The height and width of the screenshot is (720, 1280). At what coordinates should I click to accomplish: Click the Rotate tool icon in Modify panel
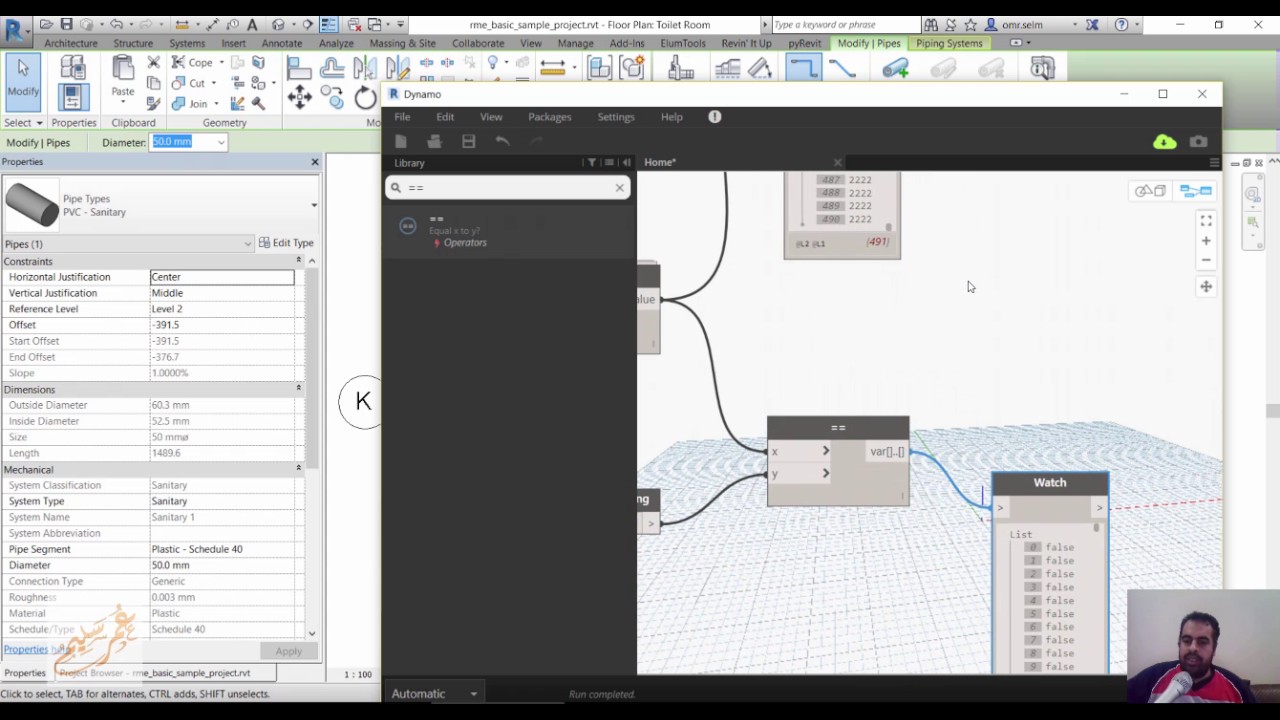pyautogui.click(x=365, y=97)
